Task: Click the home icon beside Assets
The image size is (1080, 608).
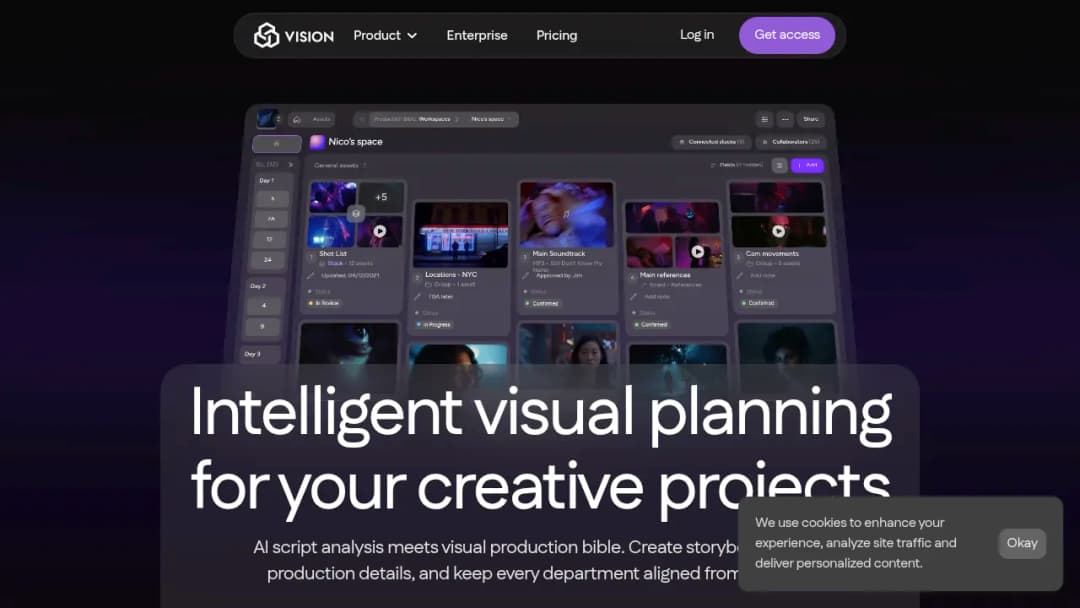Action: [297, 119]
